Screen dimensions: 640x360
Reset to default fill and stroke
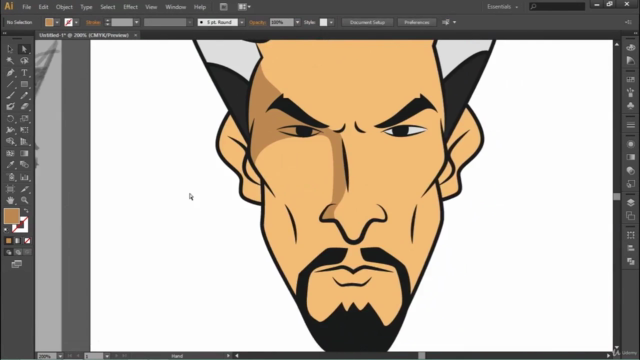(x=6, y=230)
